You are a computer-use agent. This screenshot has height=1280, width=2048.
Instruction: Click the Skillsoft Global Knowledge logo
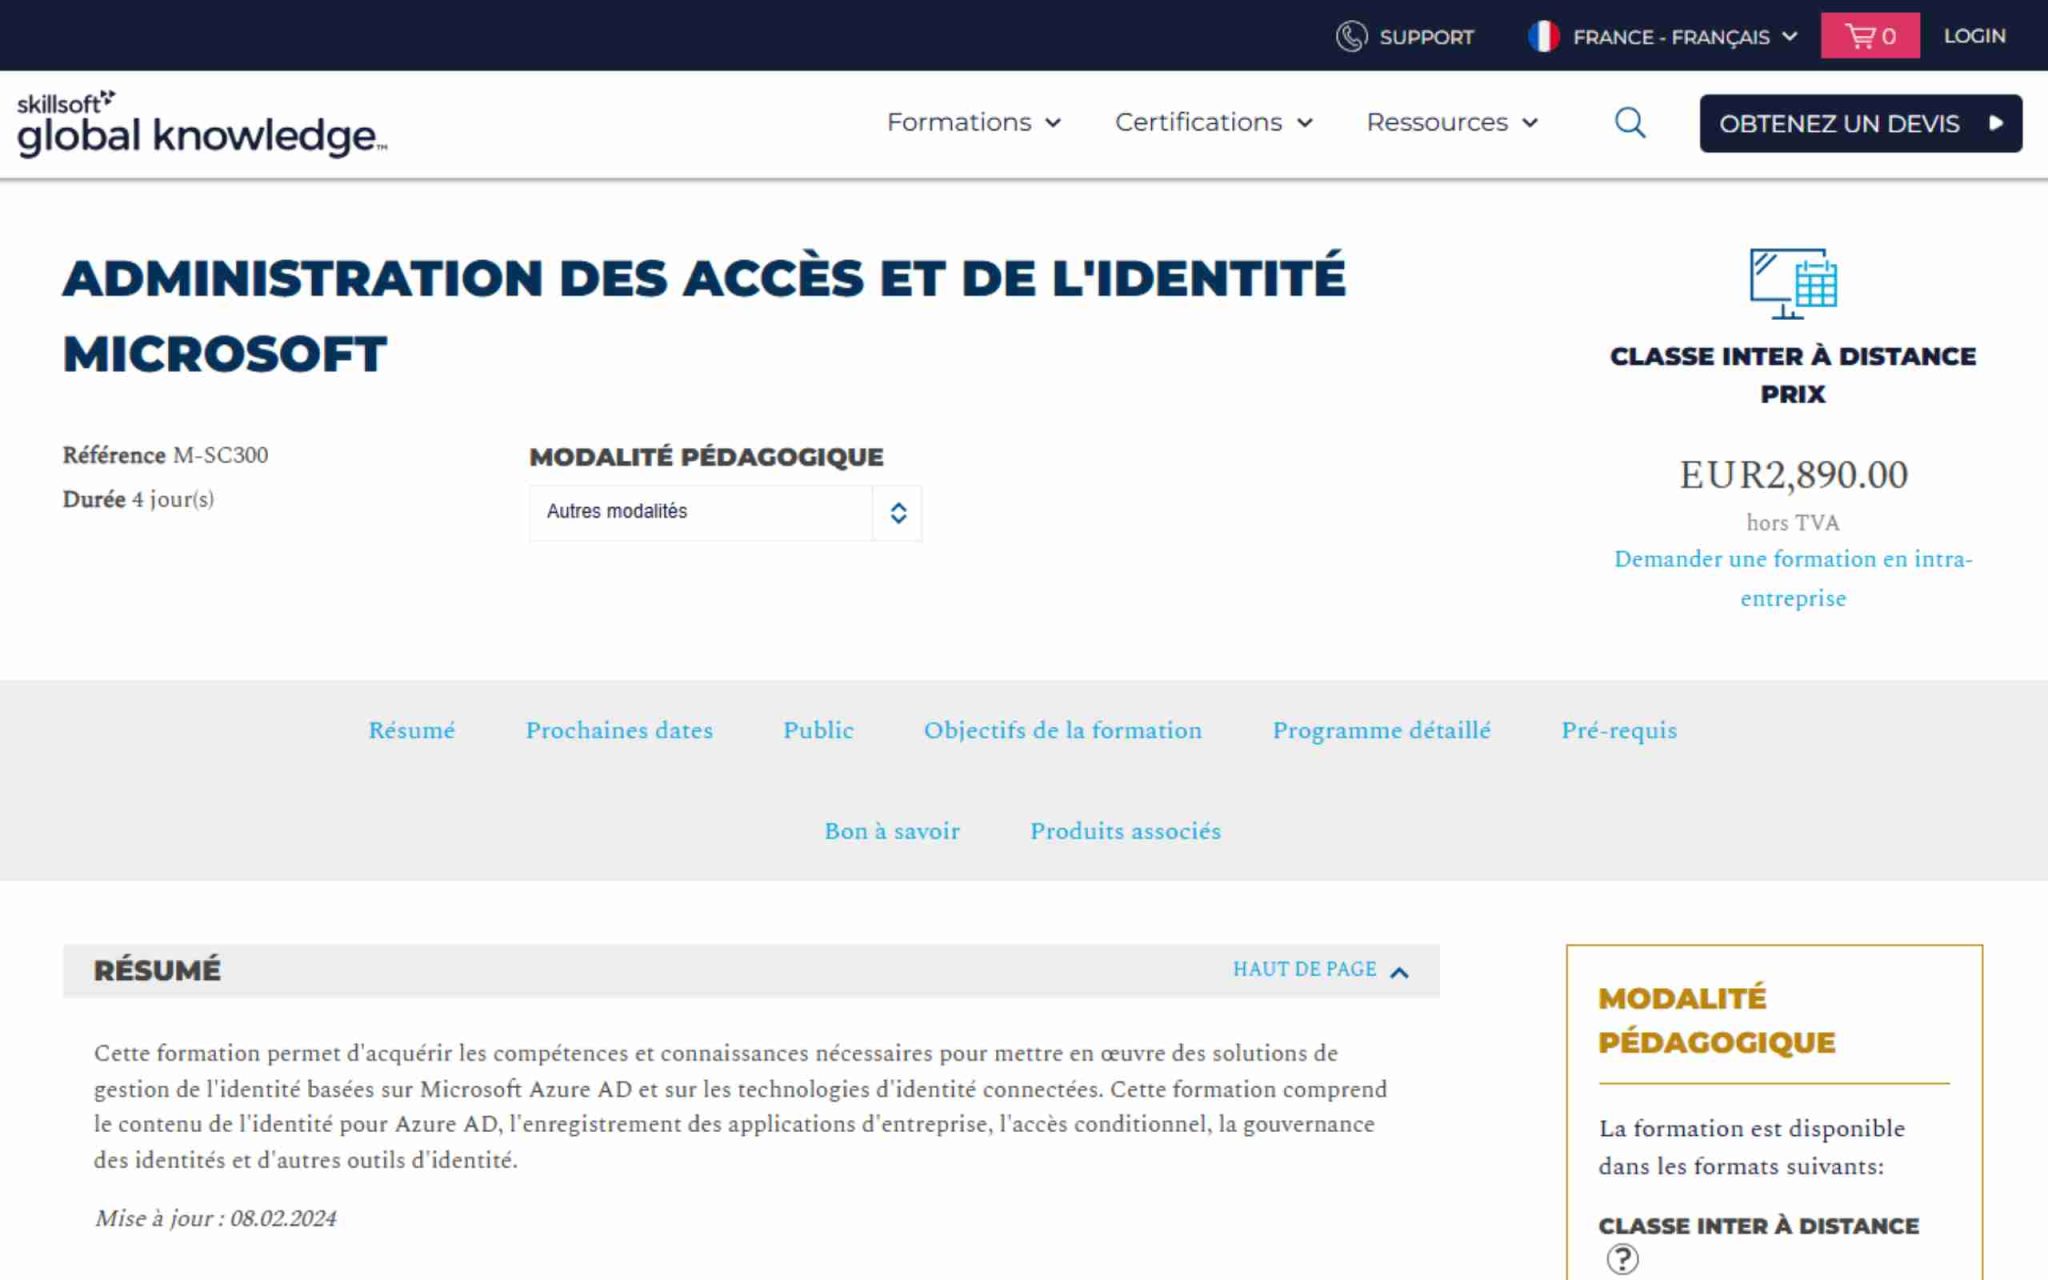point(202,124)
